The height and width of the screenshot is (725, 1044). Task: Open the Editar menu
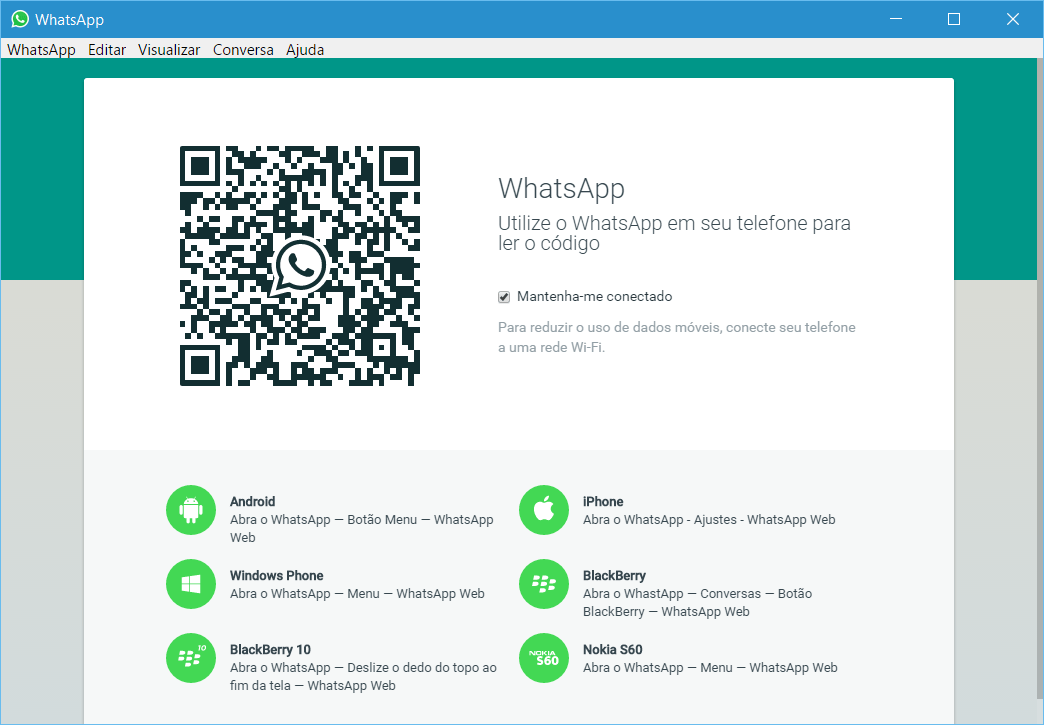(x=107, y=50)
